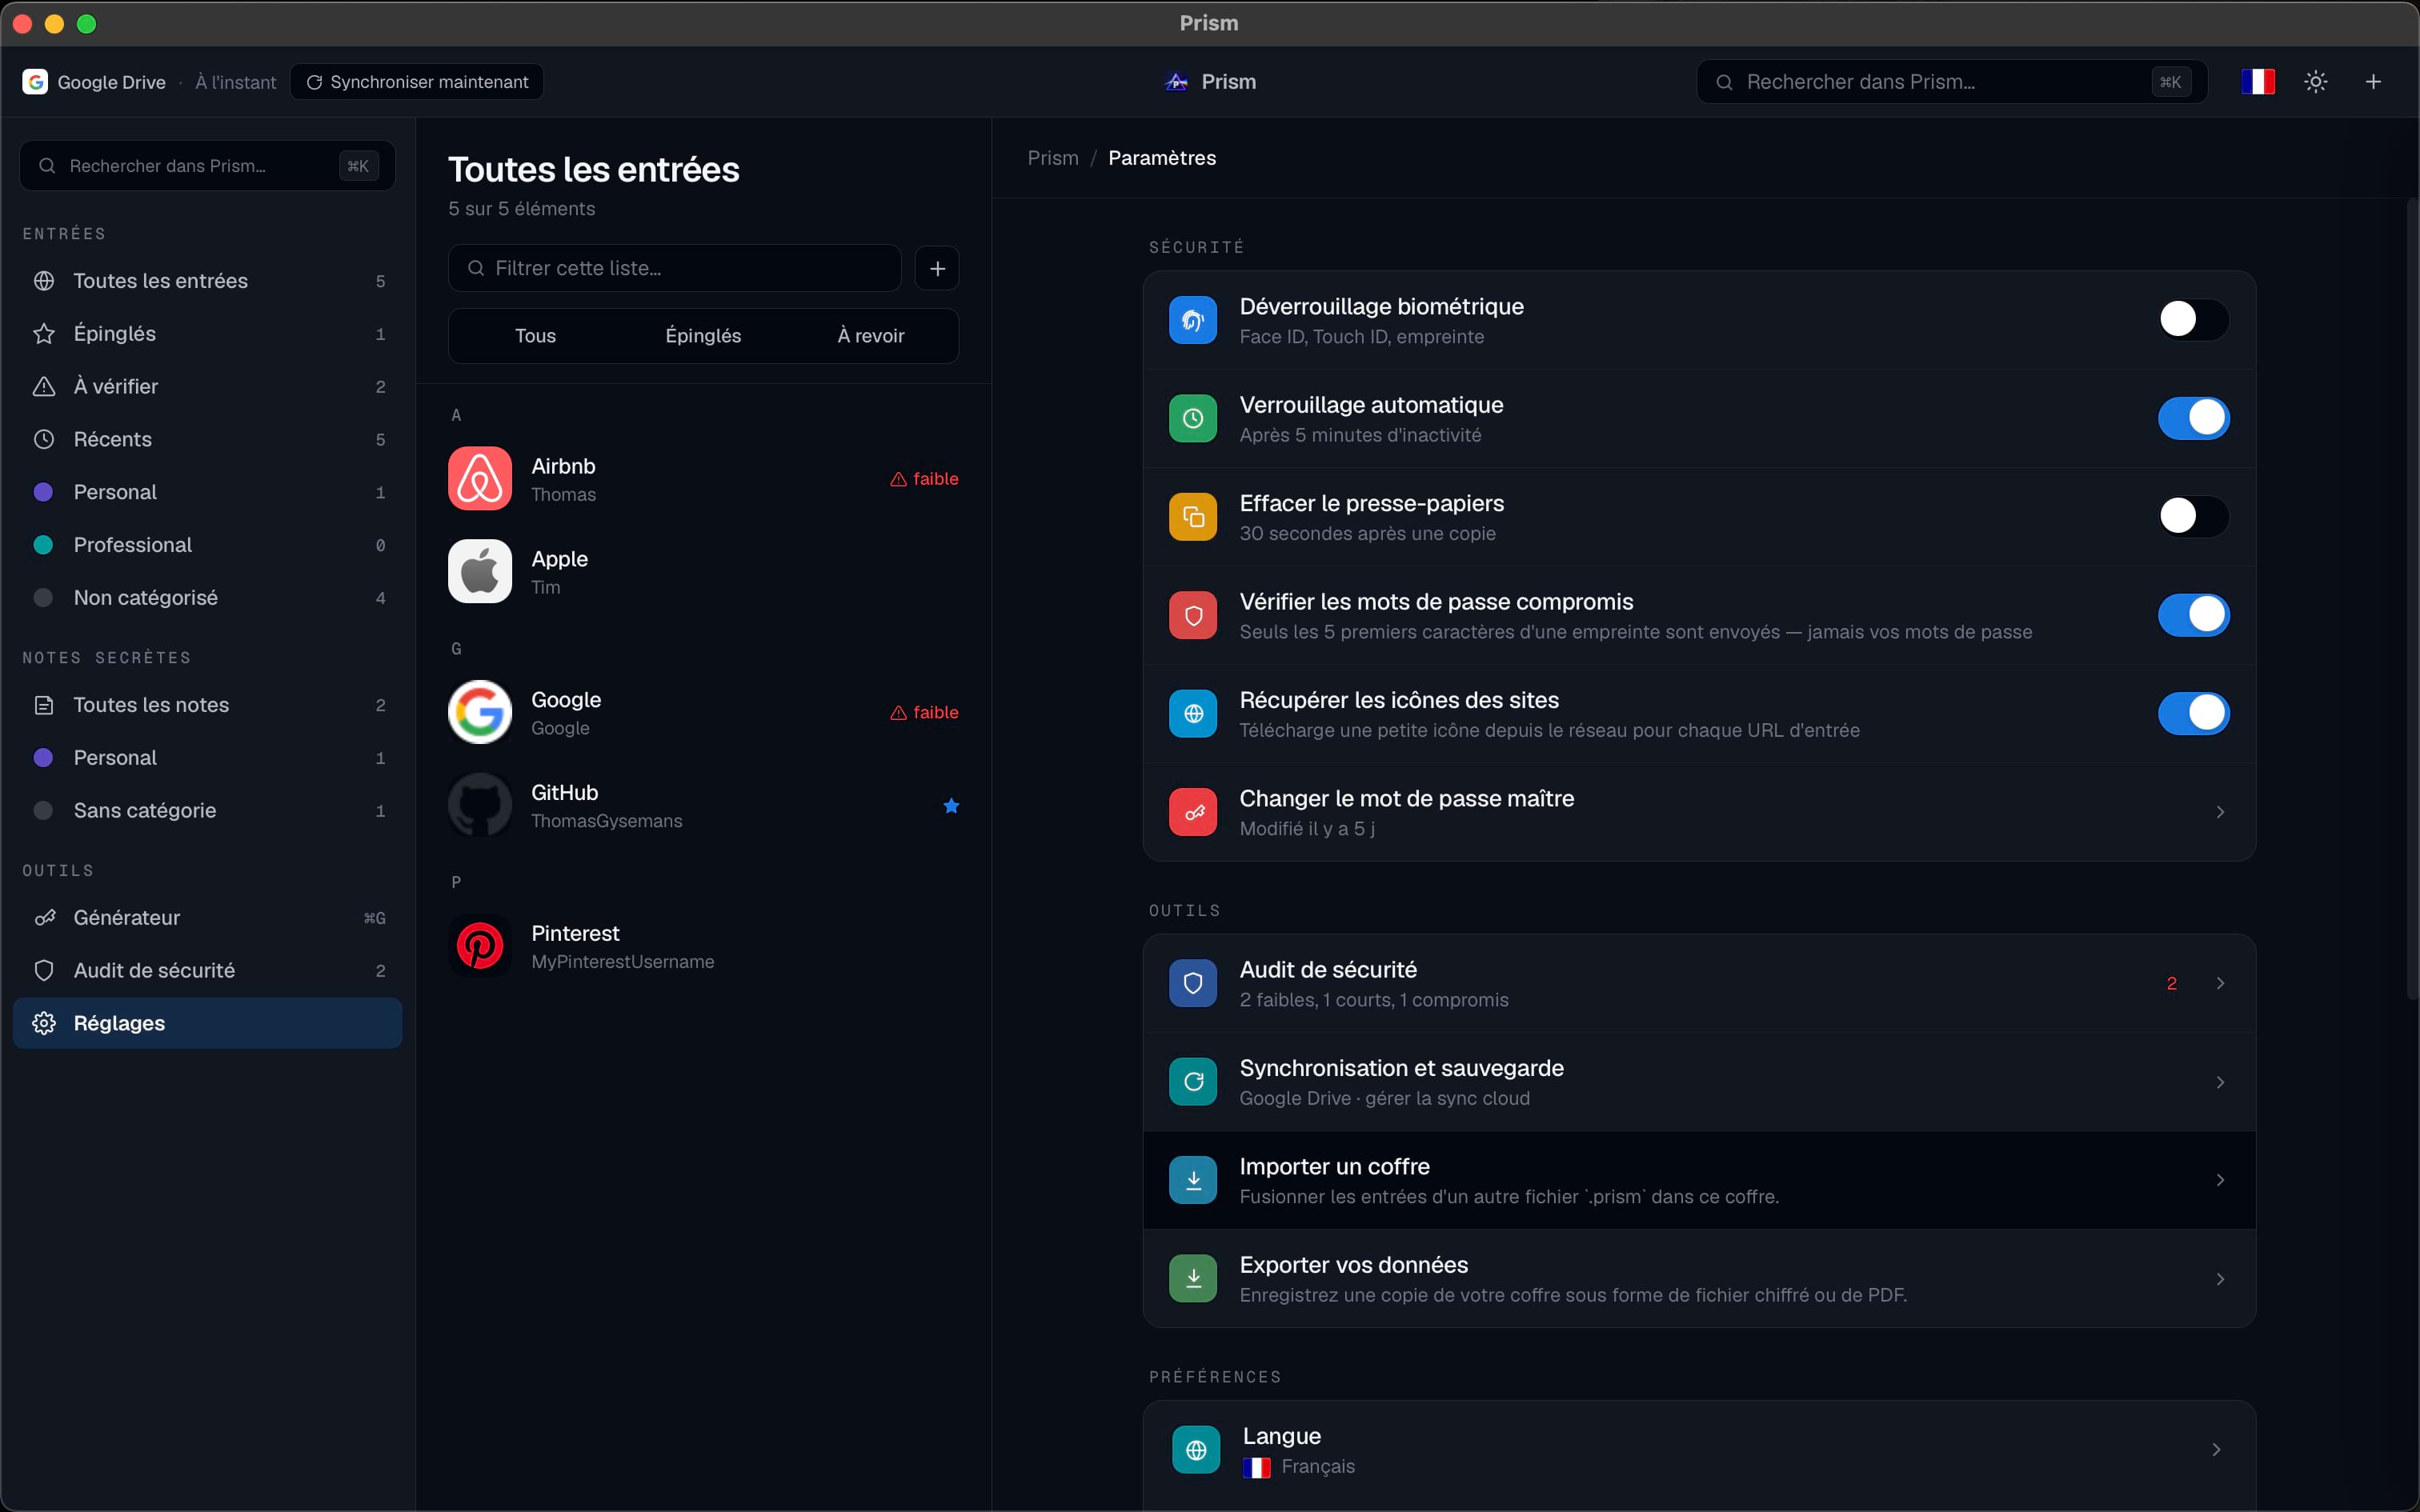This screenshot has width=2420, height=1512.
Task: Click the Pinterest entry logo
Action: 480,946
